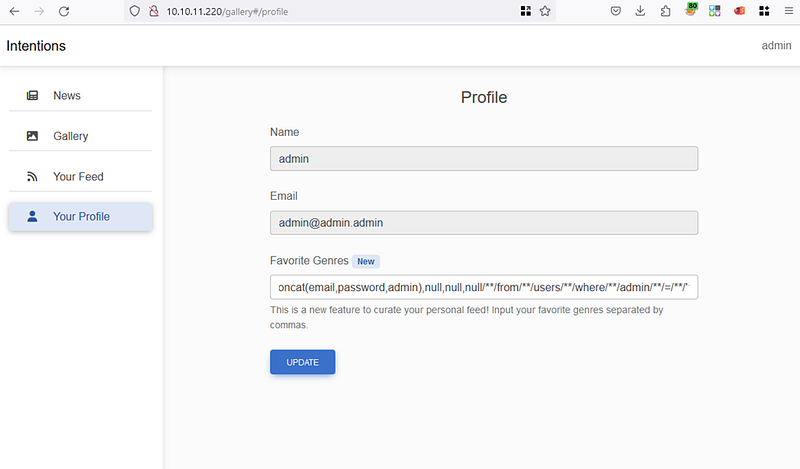Click the Email field with admin@admin.admin
Viewport: 800px width, 469px height.
(484, 223)
